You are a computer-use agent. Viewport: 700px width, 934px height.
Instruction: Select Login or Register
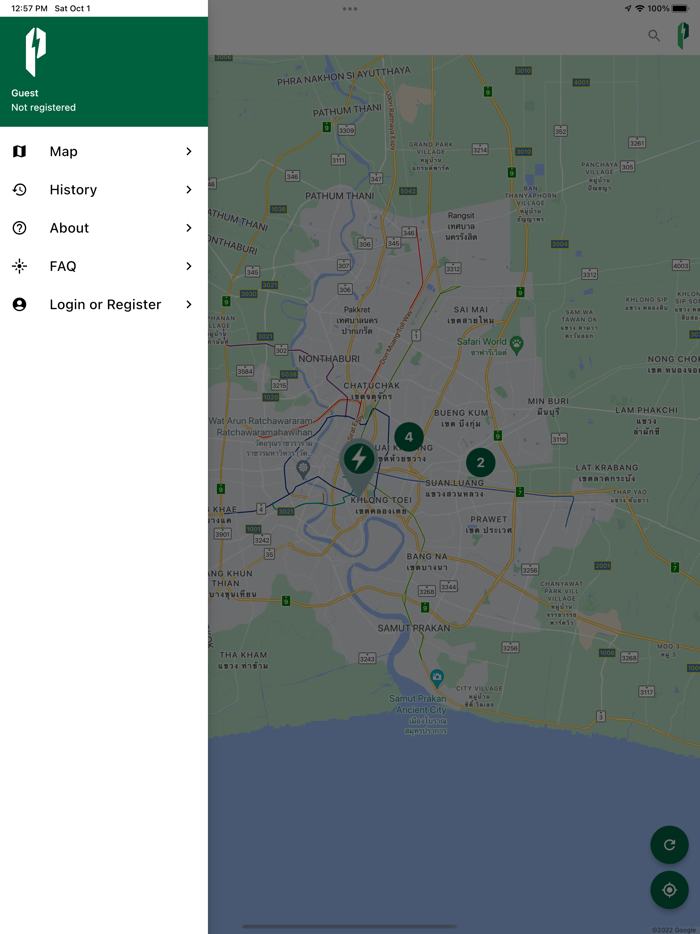pos(104,304)
